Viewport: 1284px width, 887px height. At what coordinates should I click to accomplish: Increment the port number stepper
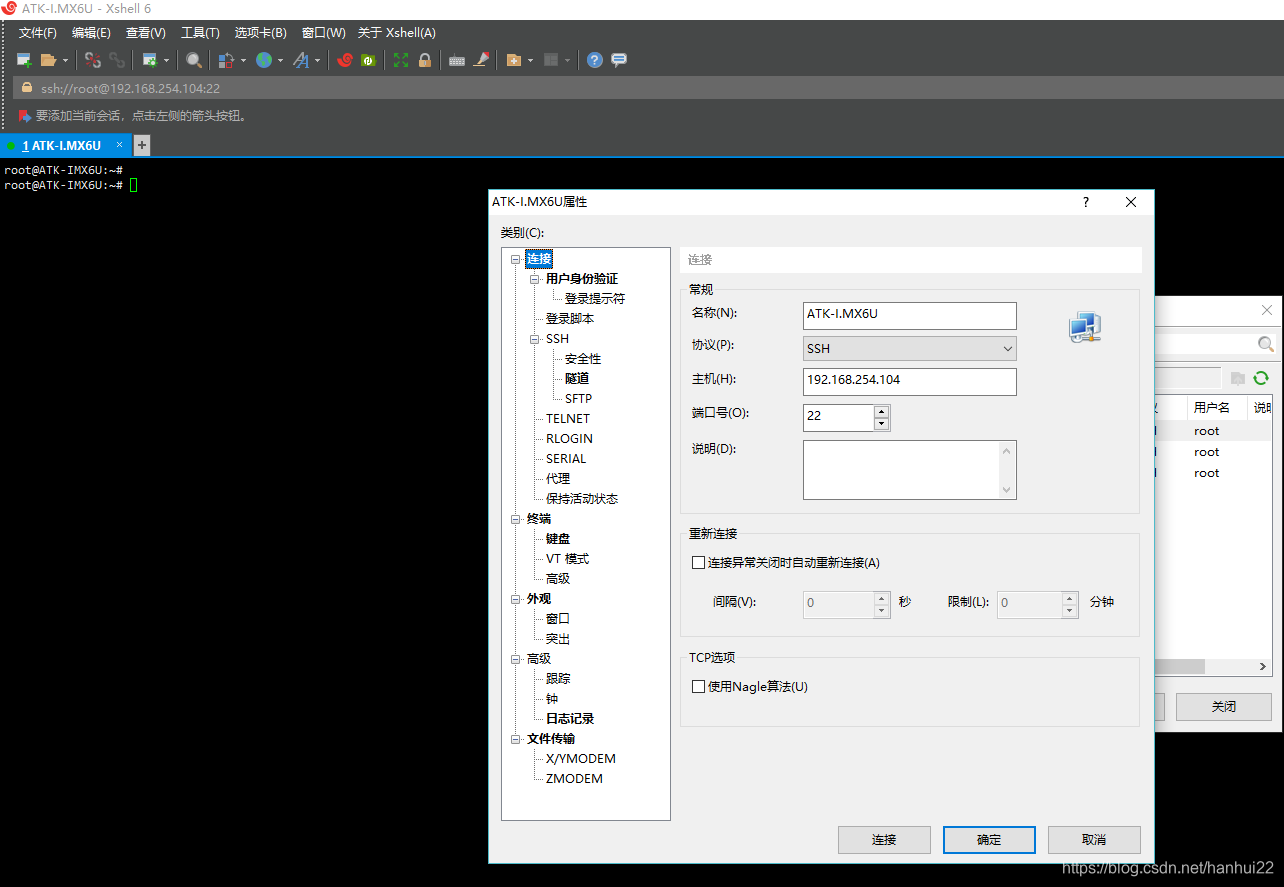point(879,411)
